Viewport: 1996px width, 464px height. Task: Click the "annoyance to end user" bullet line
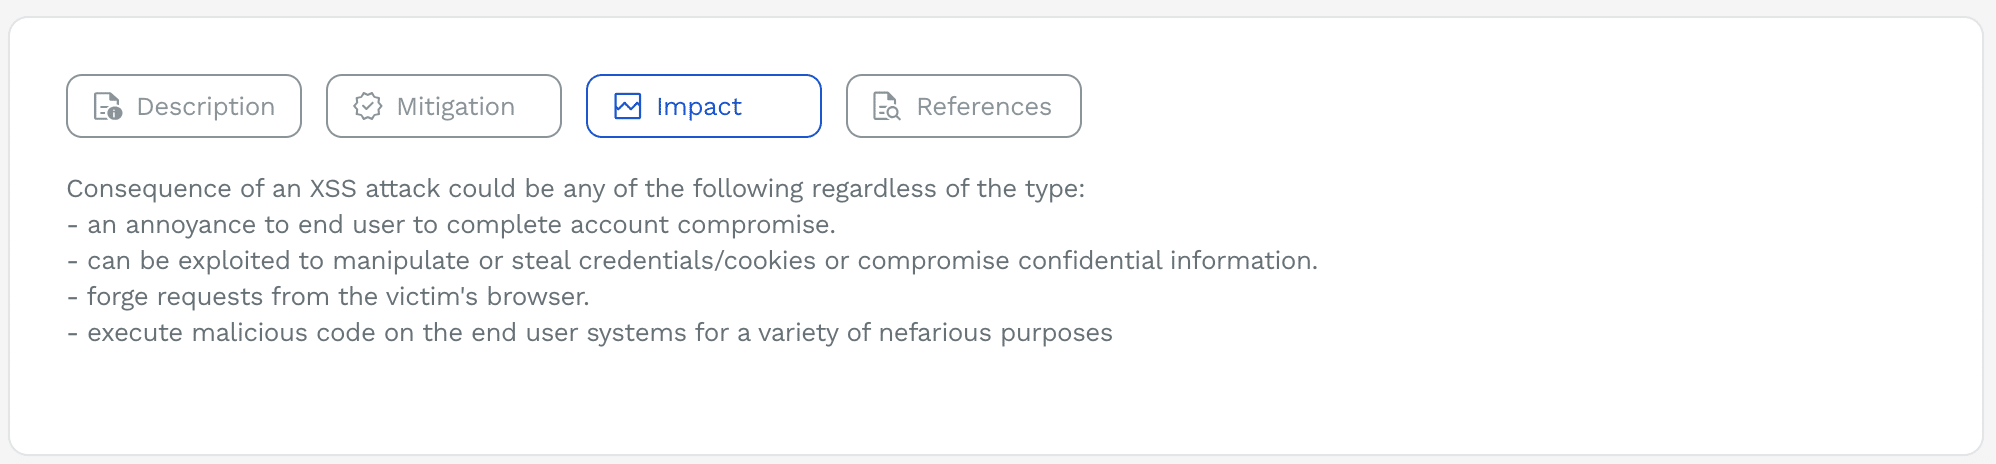[451, 225]
